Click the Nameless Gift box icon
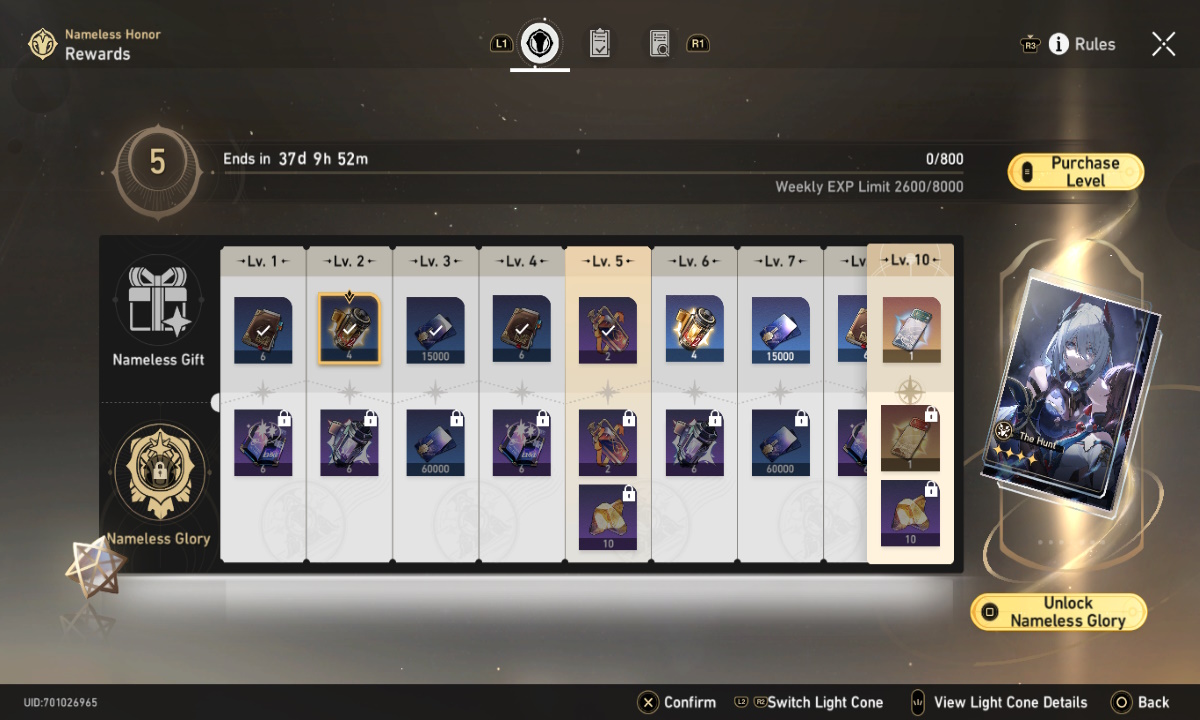 (160, 300)
